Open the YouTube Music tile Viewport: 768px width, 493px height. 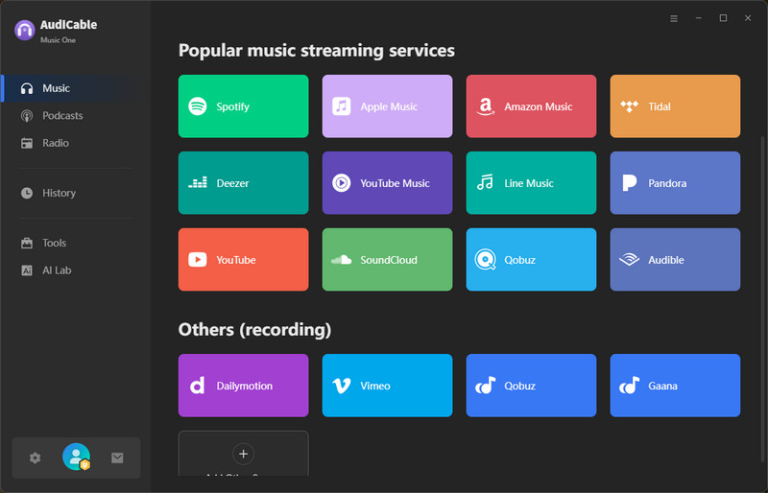[x=387, y=183]
